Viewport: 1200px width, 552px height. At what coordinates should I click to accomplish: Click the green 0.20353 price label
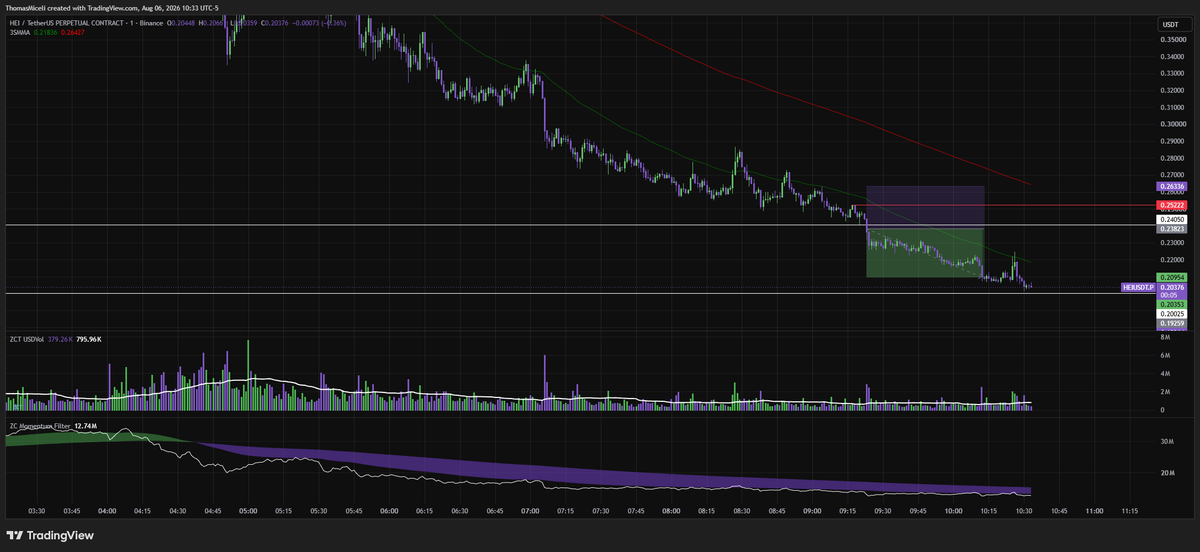(x=1171, y=305)
